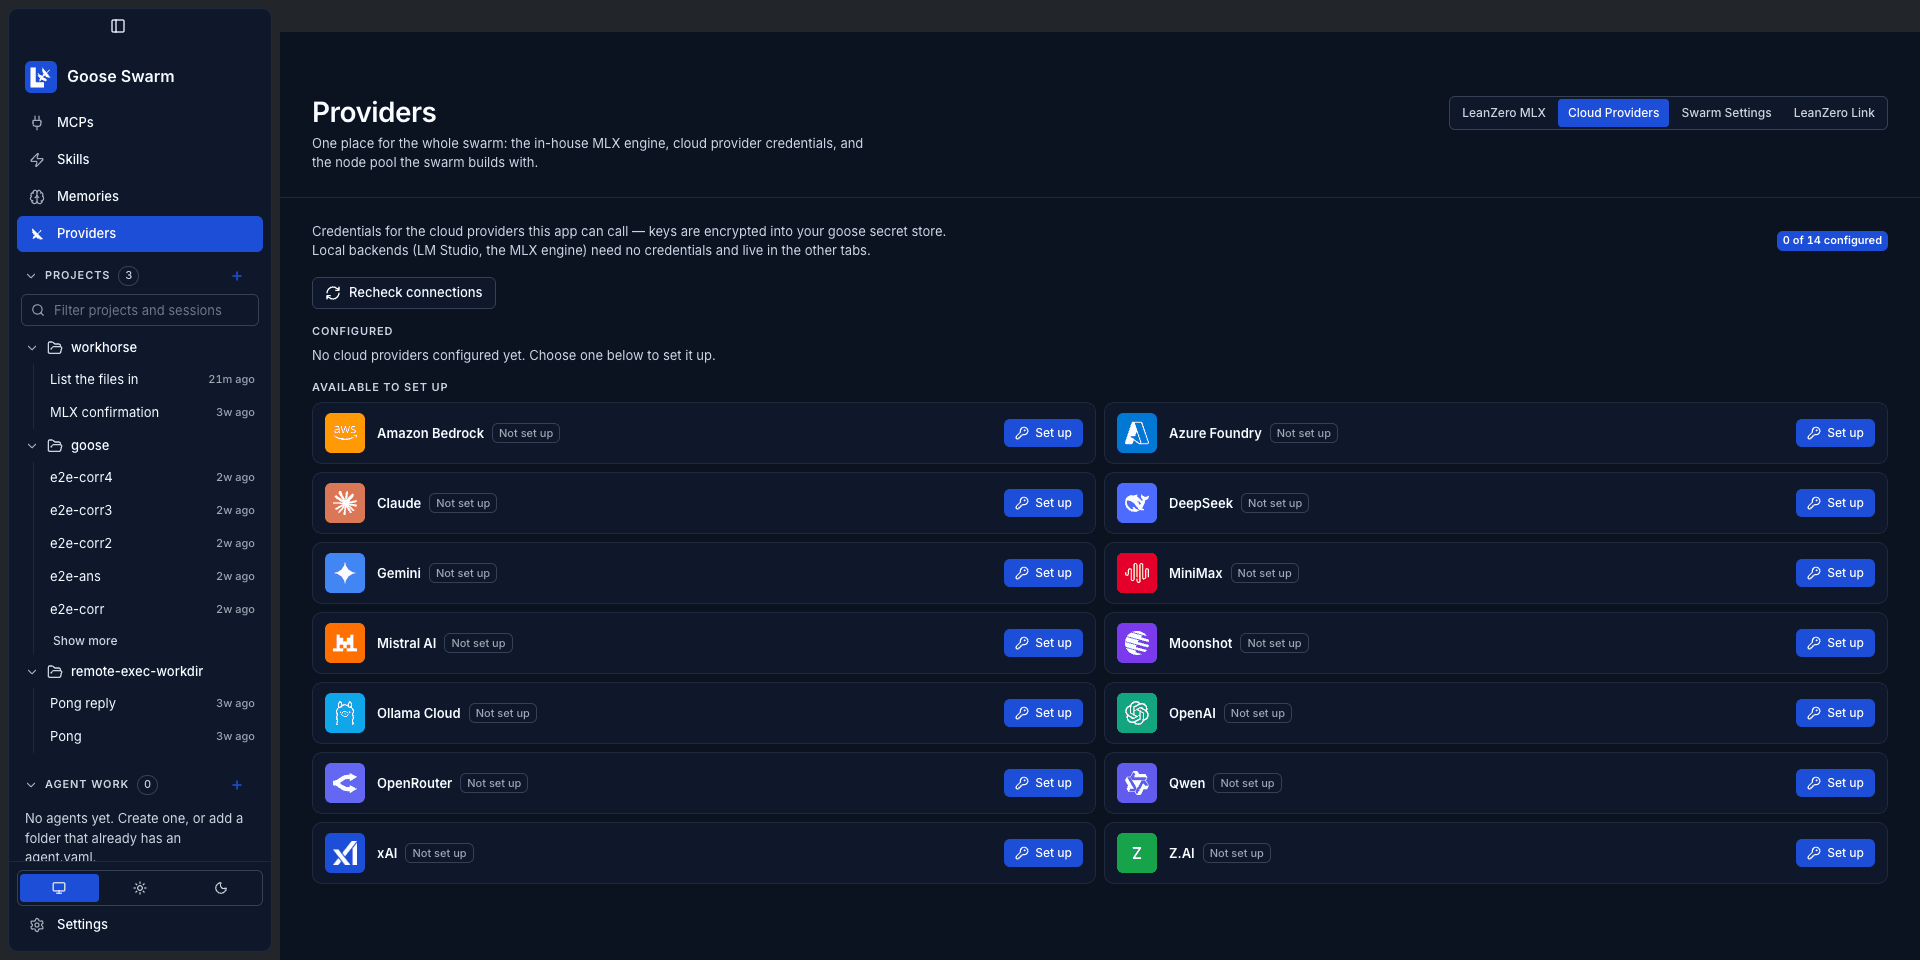Click the OpenAI logo icon
The image size is (1920, 960).
pyautogui.click(x=1137, y=713)
